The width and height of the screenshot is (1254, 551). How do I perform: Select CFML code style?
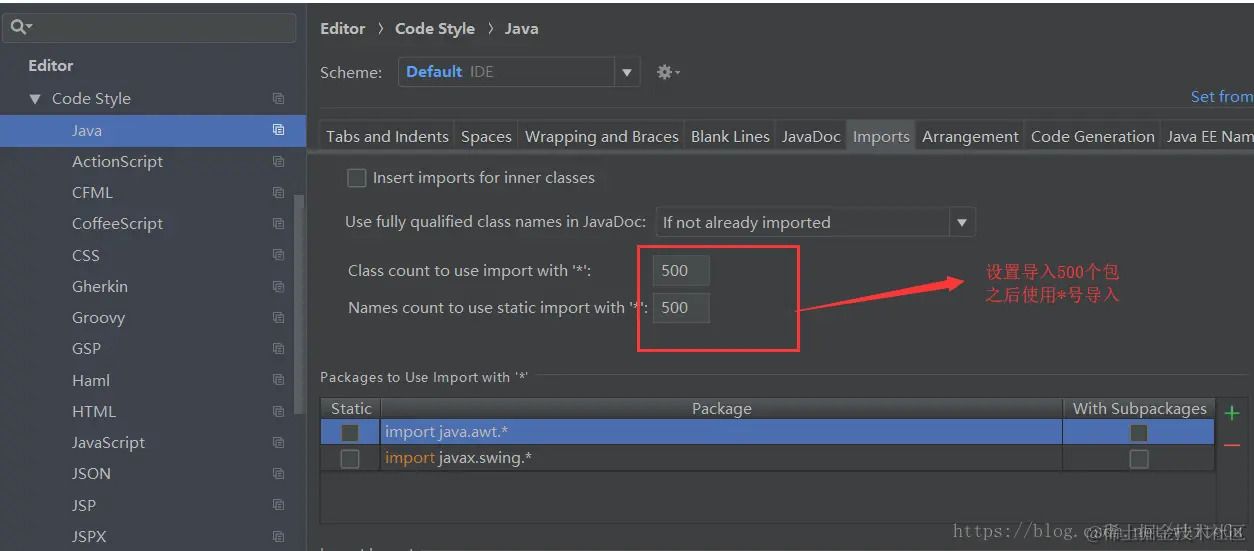pos(92,193)
